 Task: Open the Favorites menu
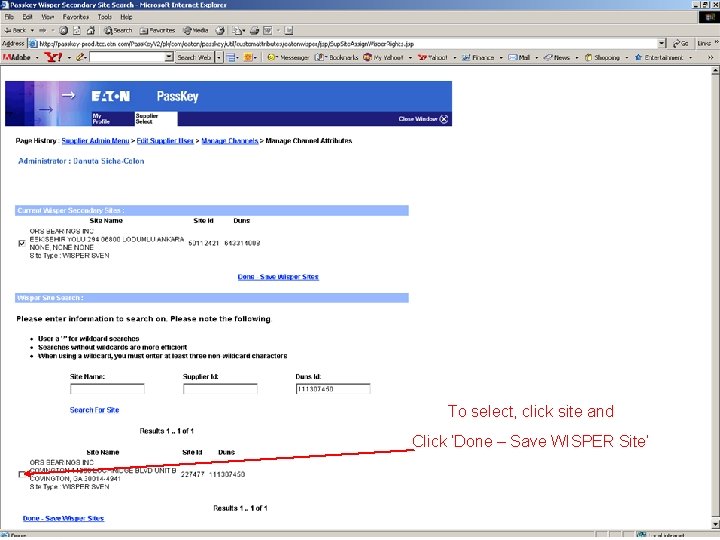pos(76,17)
